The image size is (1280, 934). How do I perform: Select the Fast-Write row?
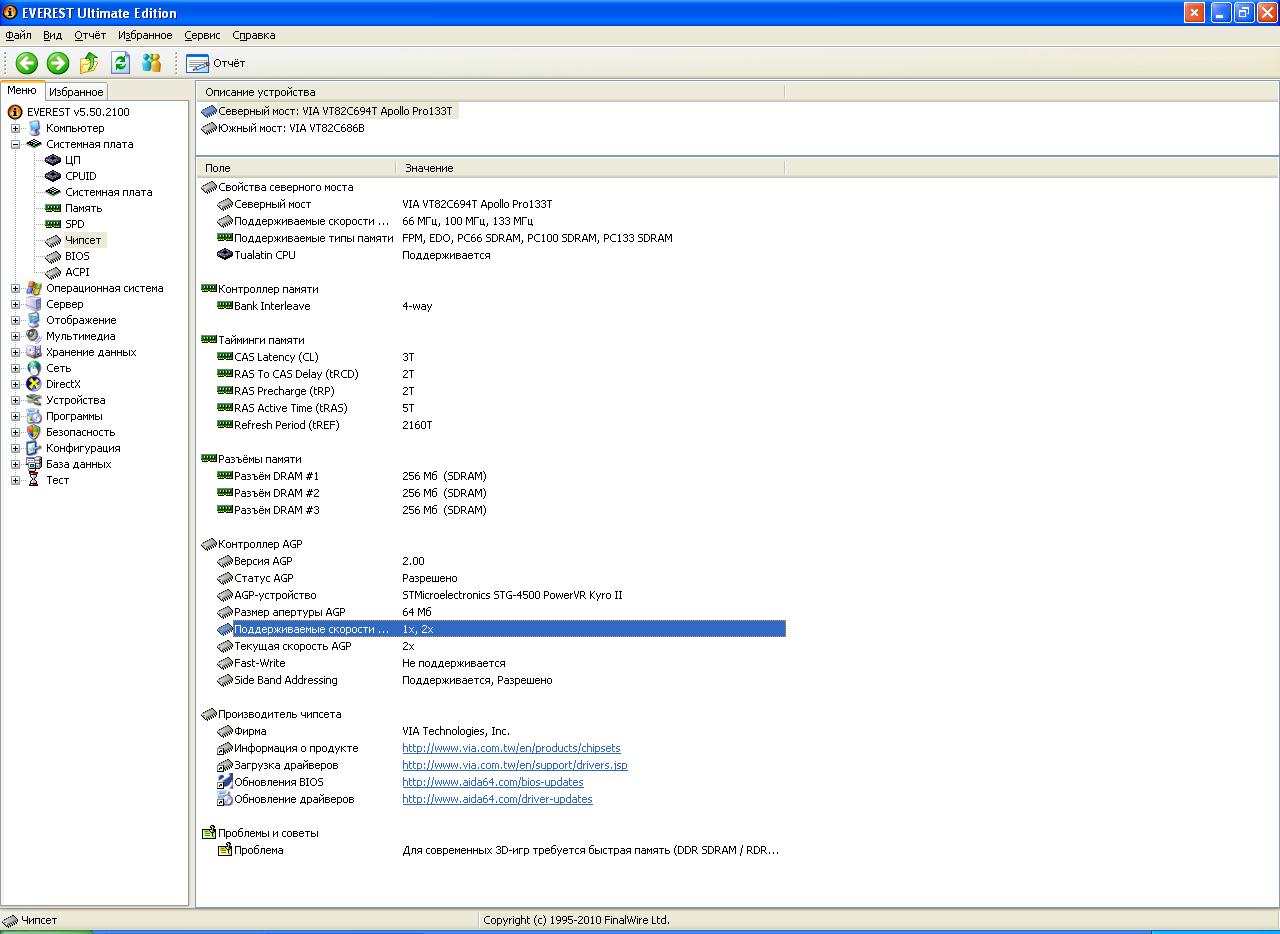(491, 663)
